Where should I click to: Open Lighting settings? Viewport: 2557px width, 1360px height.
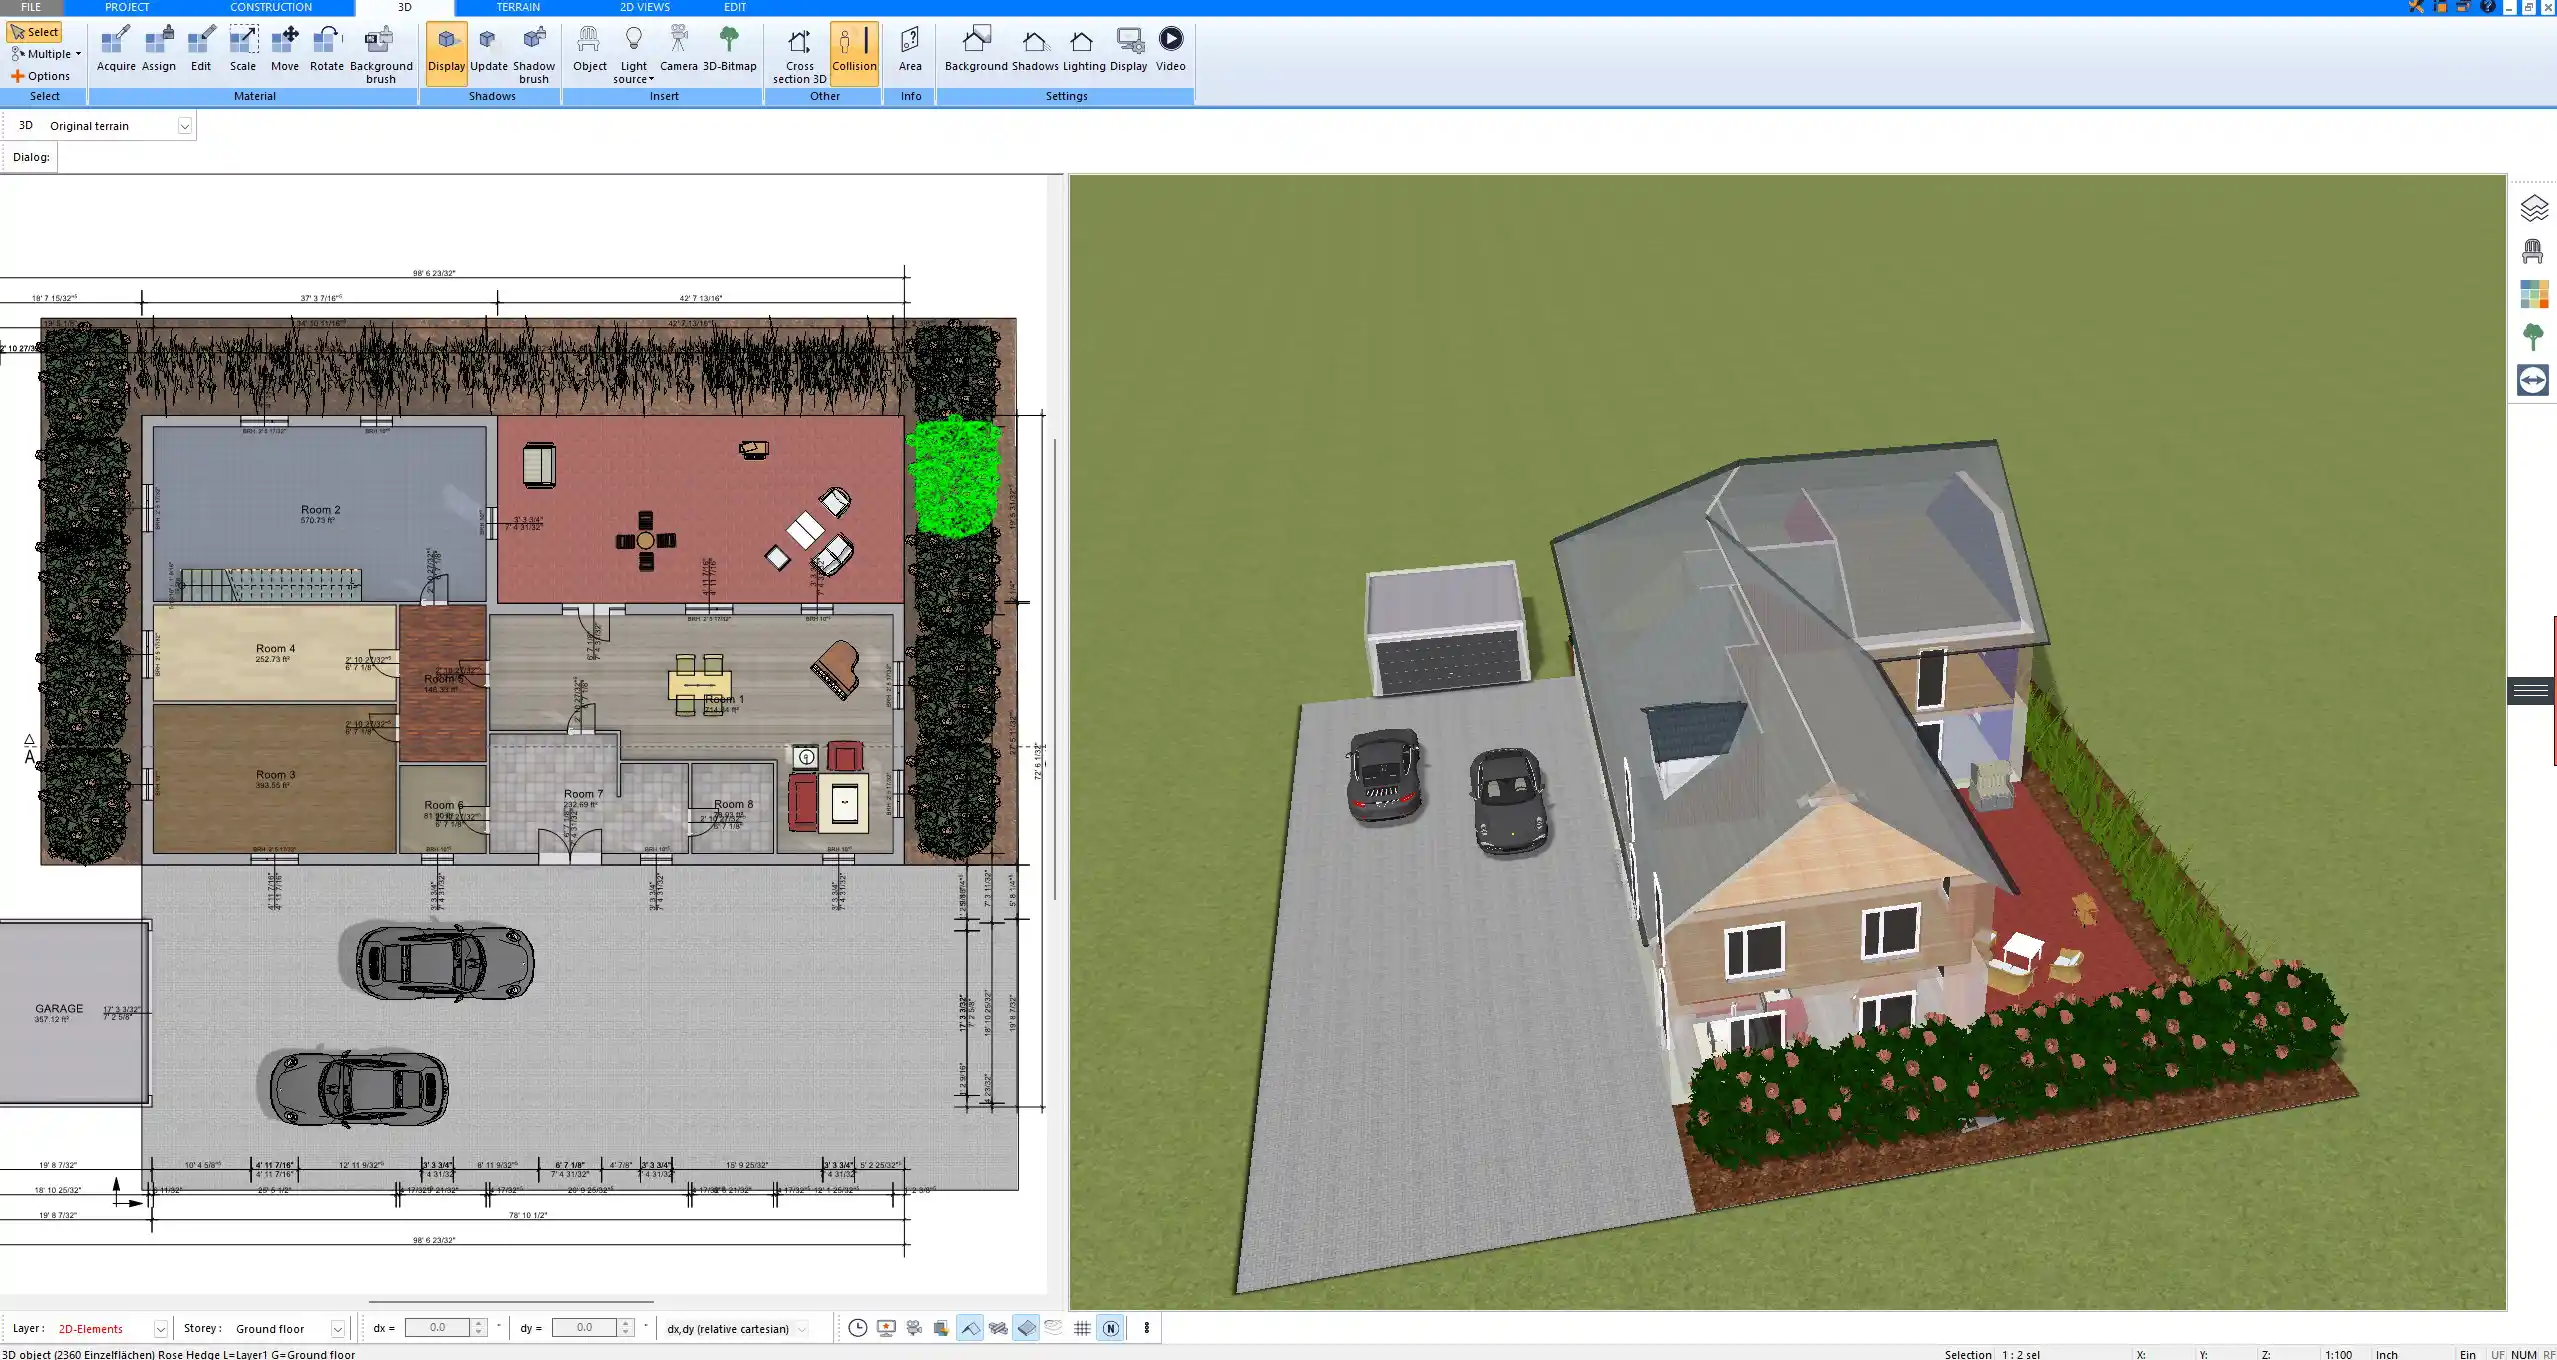point(1084,50)
